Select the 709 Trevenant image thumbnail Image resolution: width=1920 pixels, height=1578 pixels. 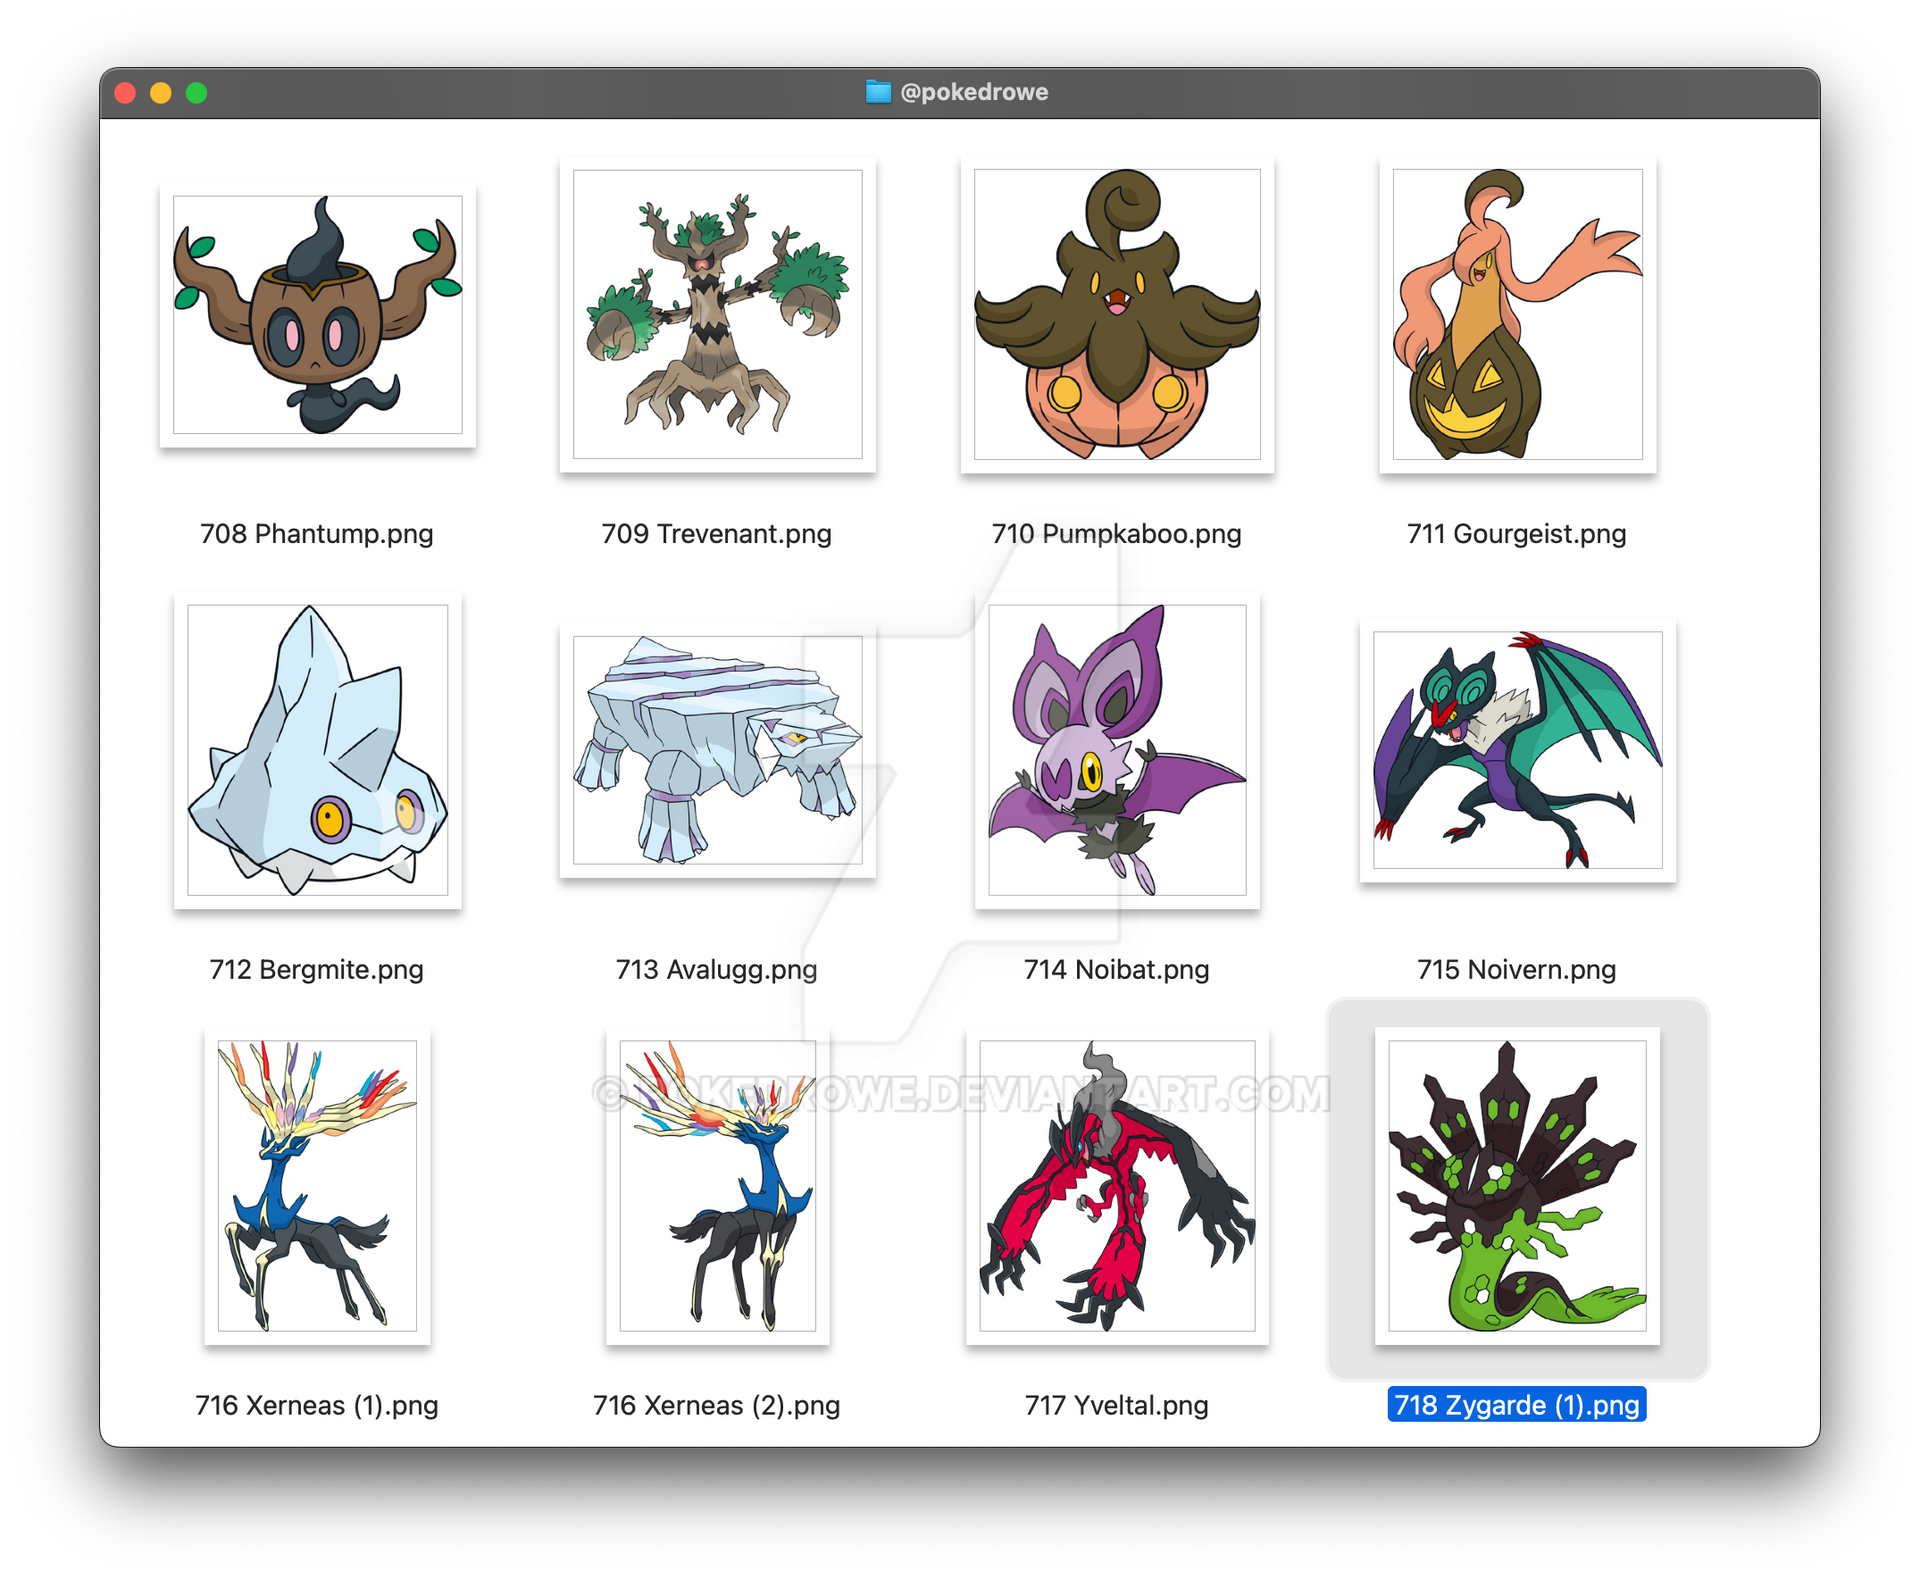point(717,314)
